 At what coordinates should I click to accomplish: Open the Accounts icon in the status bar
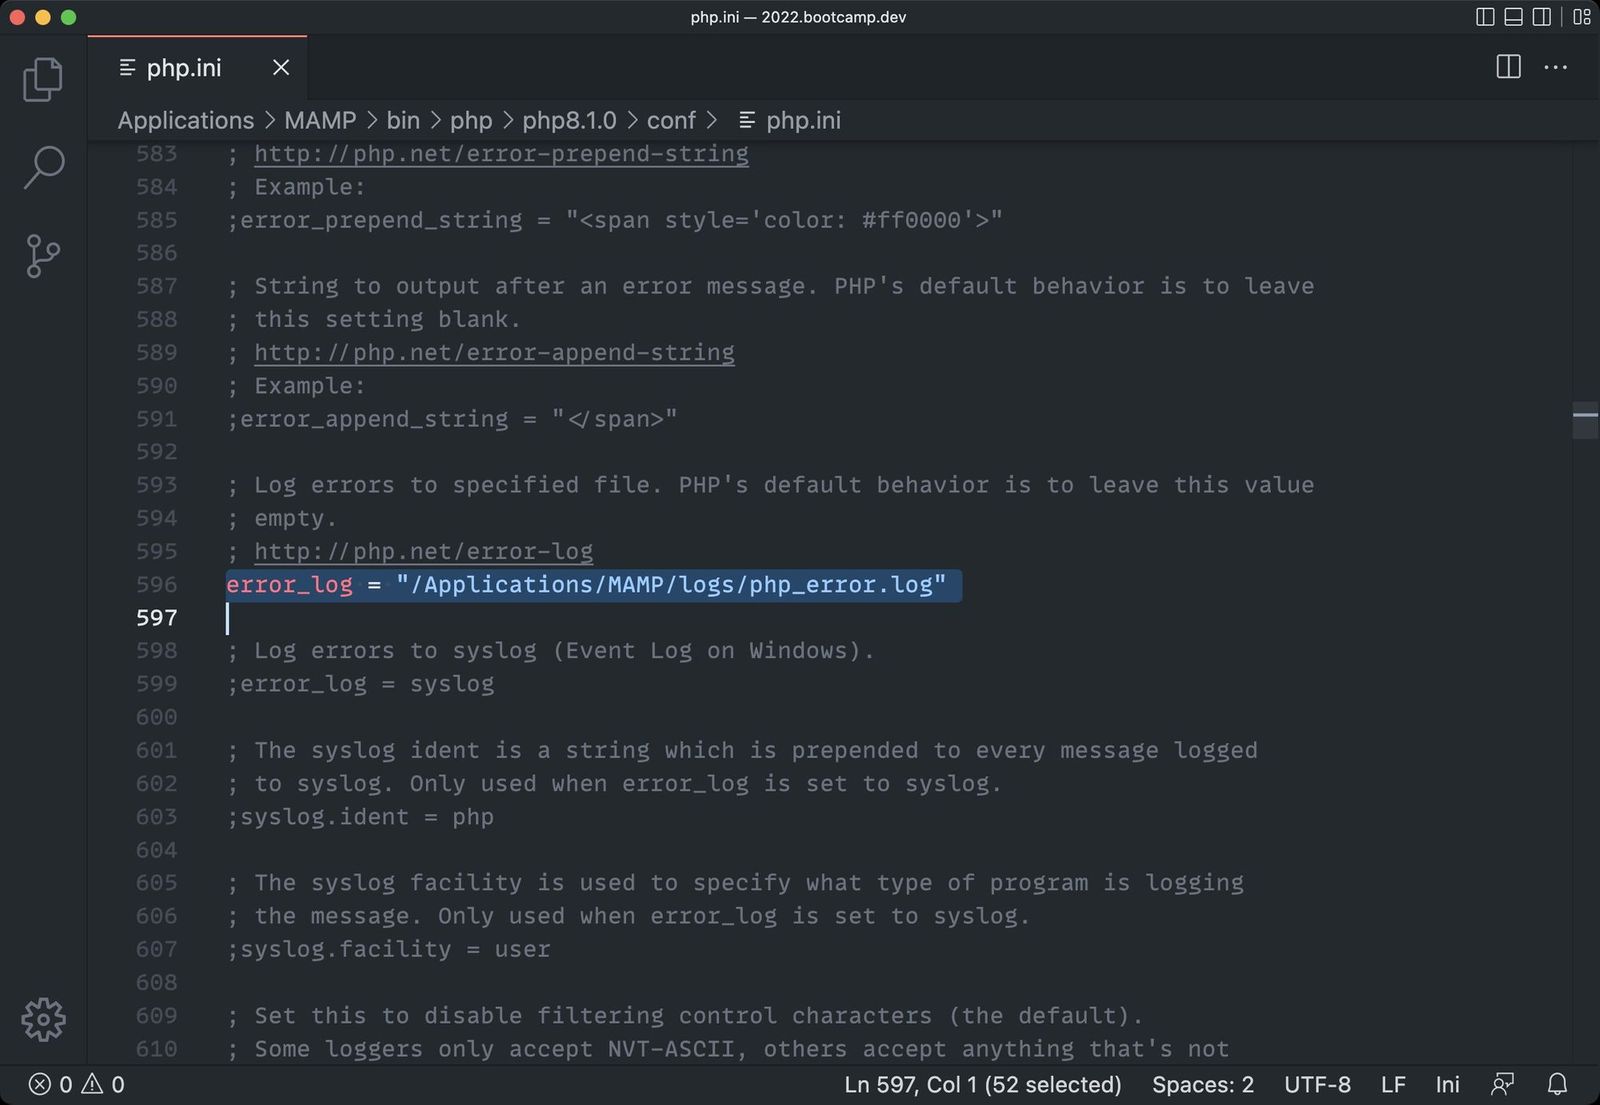pyautogui.click(x=1503, y=1084)
